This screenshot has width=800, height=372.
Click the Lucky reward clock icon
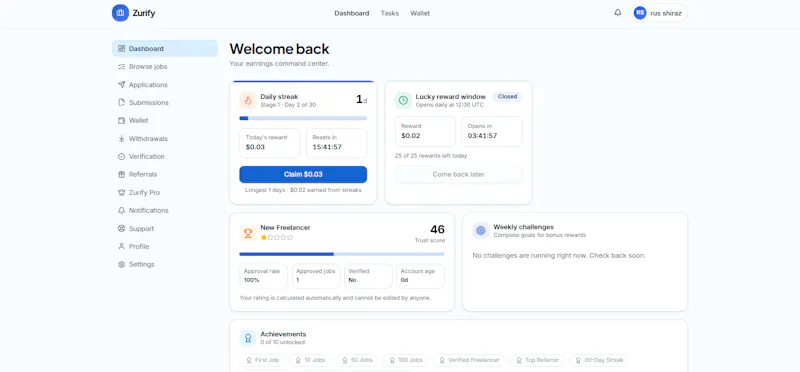click(403, 101)
